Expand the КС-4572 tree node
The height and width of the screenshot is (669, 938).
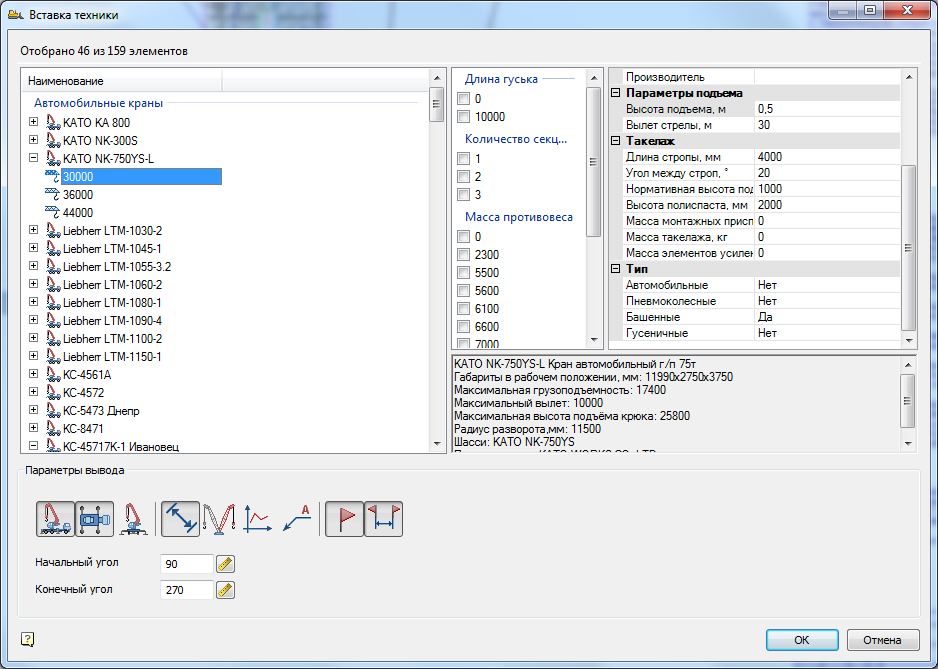click(x=34, y=391)
